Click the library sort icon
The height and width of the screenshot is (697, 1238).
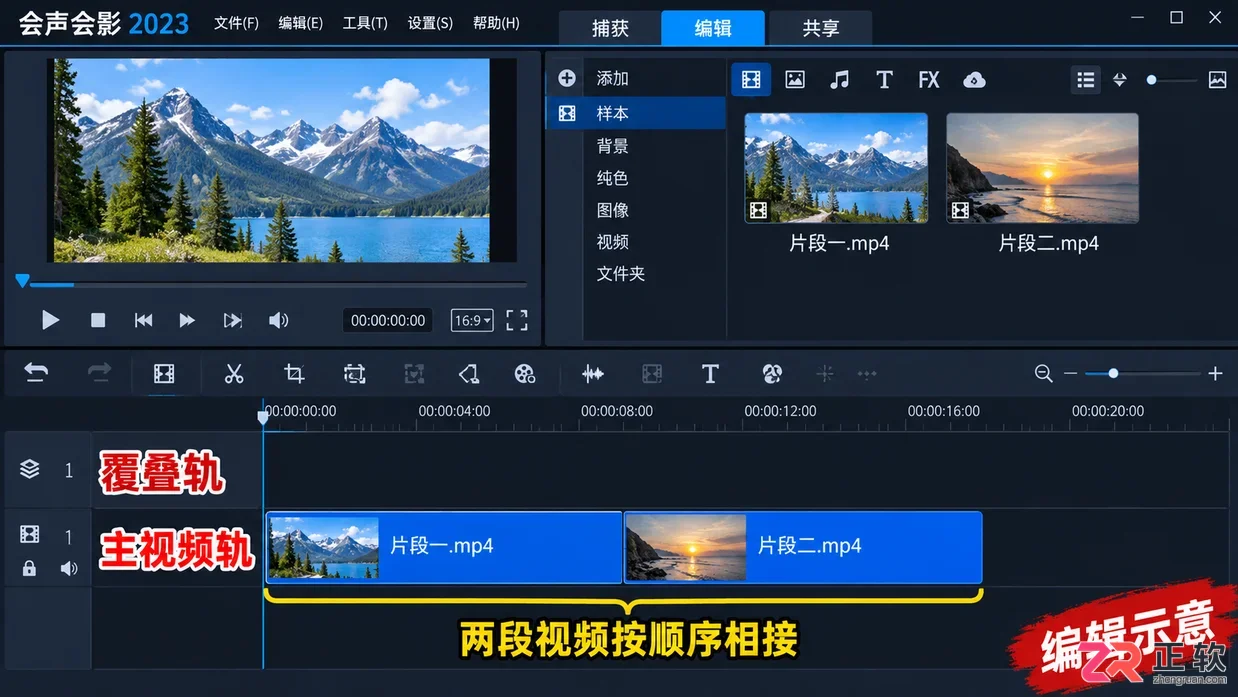pos(1120,80)
